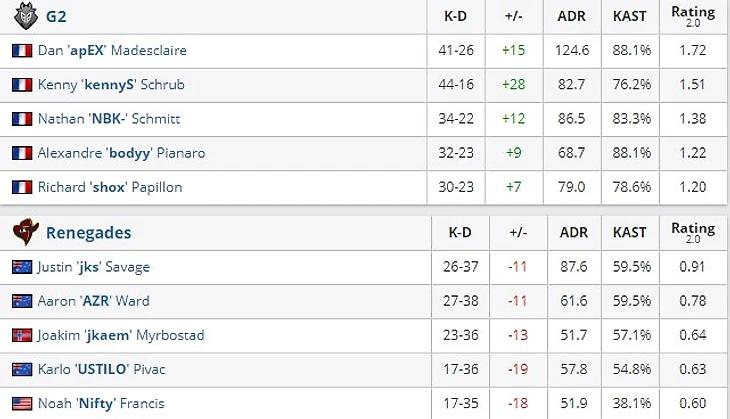Image resolution: width=730 pixels, height=419 pixels.
Task: Click the KAST column header in Renegades table
Action: pos(629,233)
